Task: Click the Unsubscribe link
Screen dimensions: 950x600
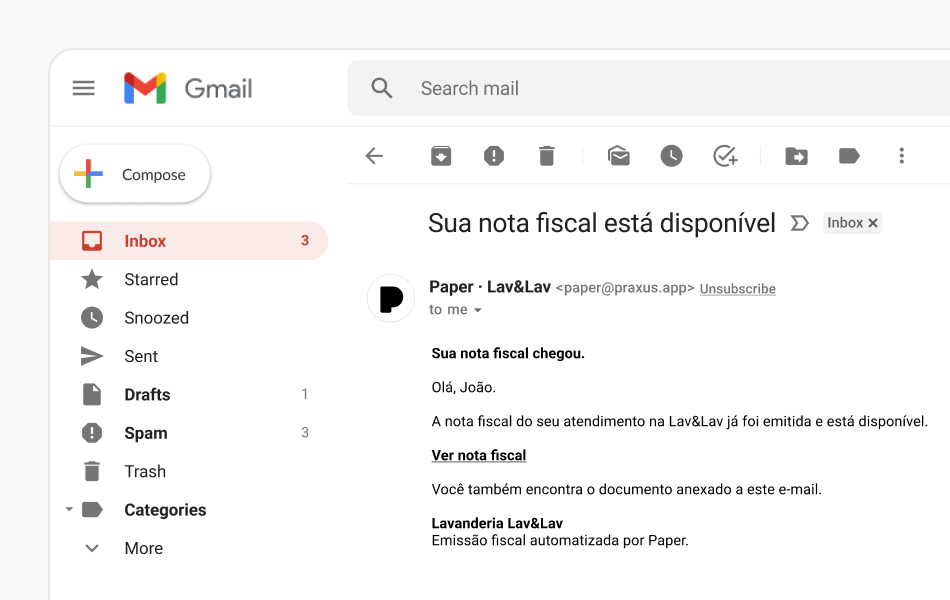Action: coord(737,288)
